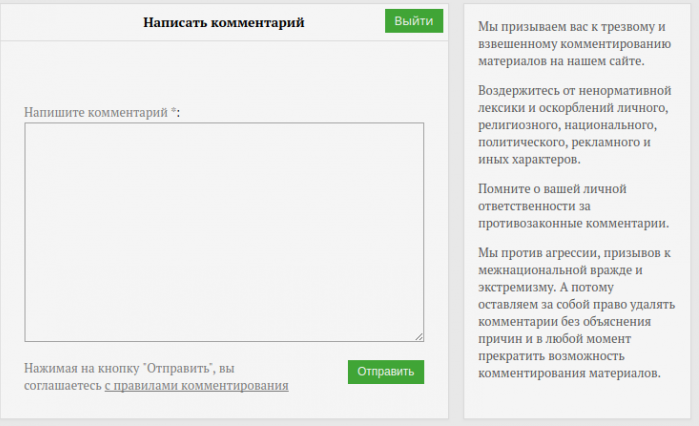Click the phrase комментирования материалов at sidebar end
Screen dimensions: 699x426
point(569,374)
